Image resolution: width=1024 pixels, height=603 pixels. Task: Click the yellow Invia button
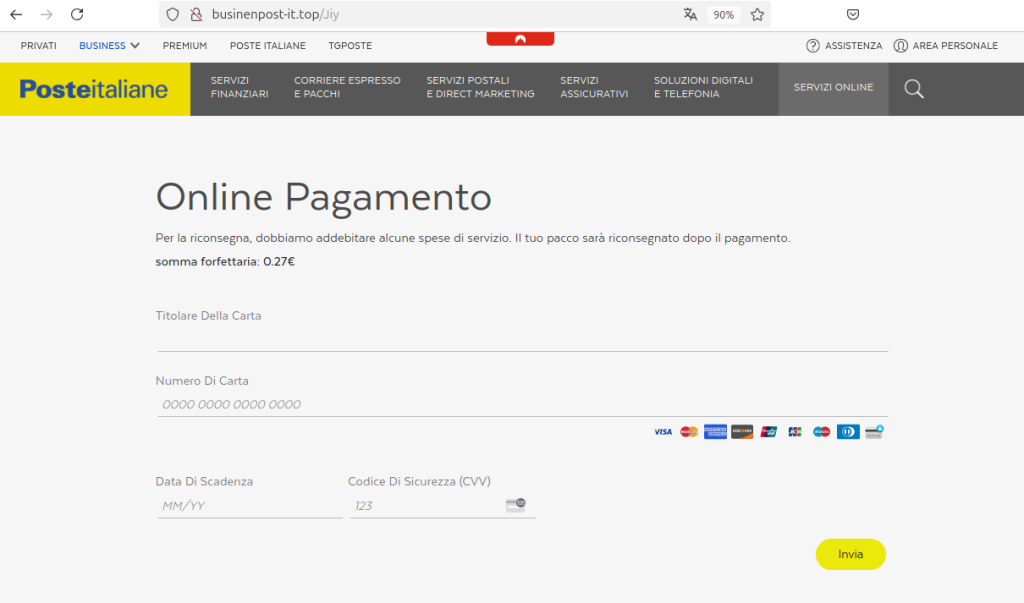coord(851,554)
